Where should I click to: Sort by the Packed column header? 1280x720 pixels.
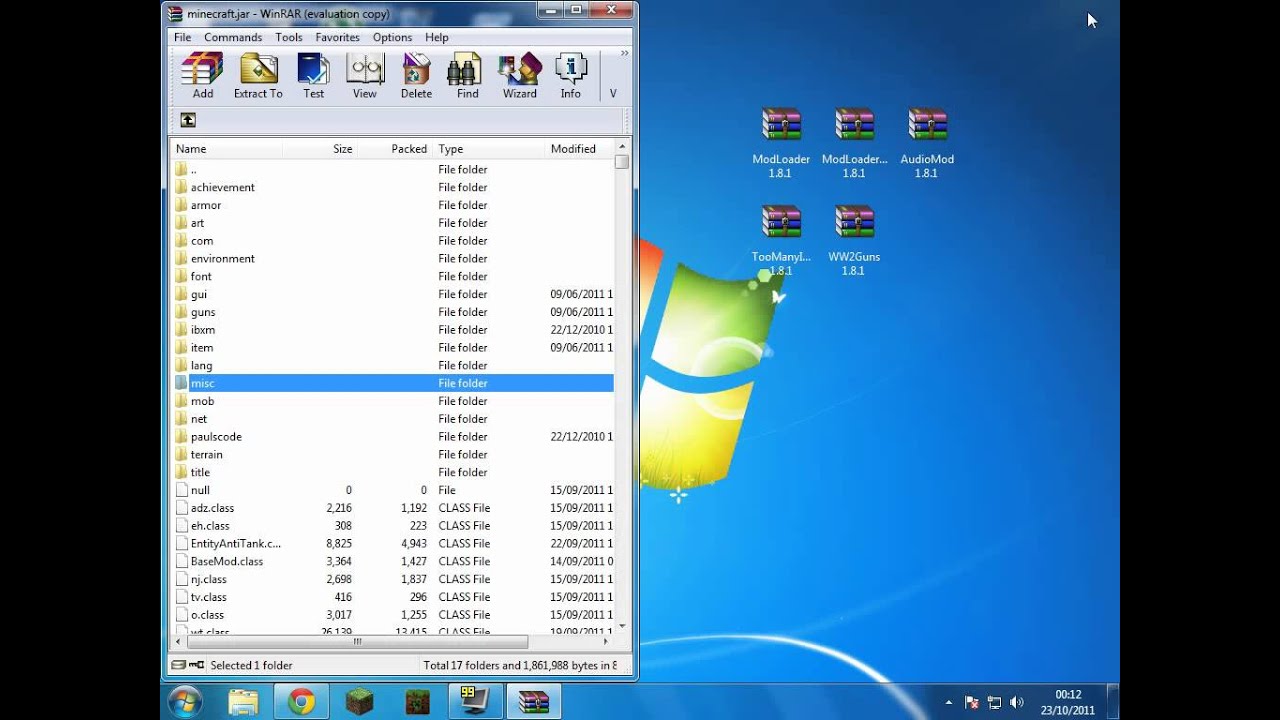tap(395, 149)
